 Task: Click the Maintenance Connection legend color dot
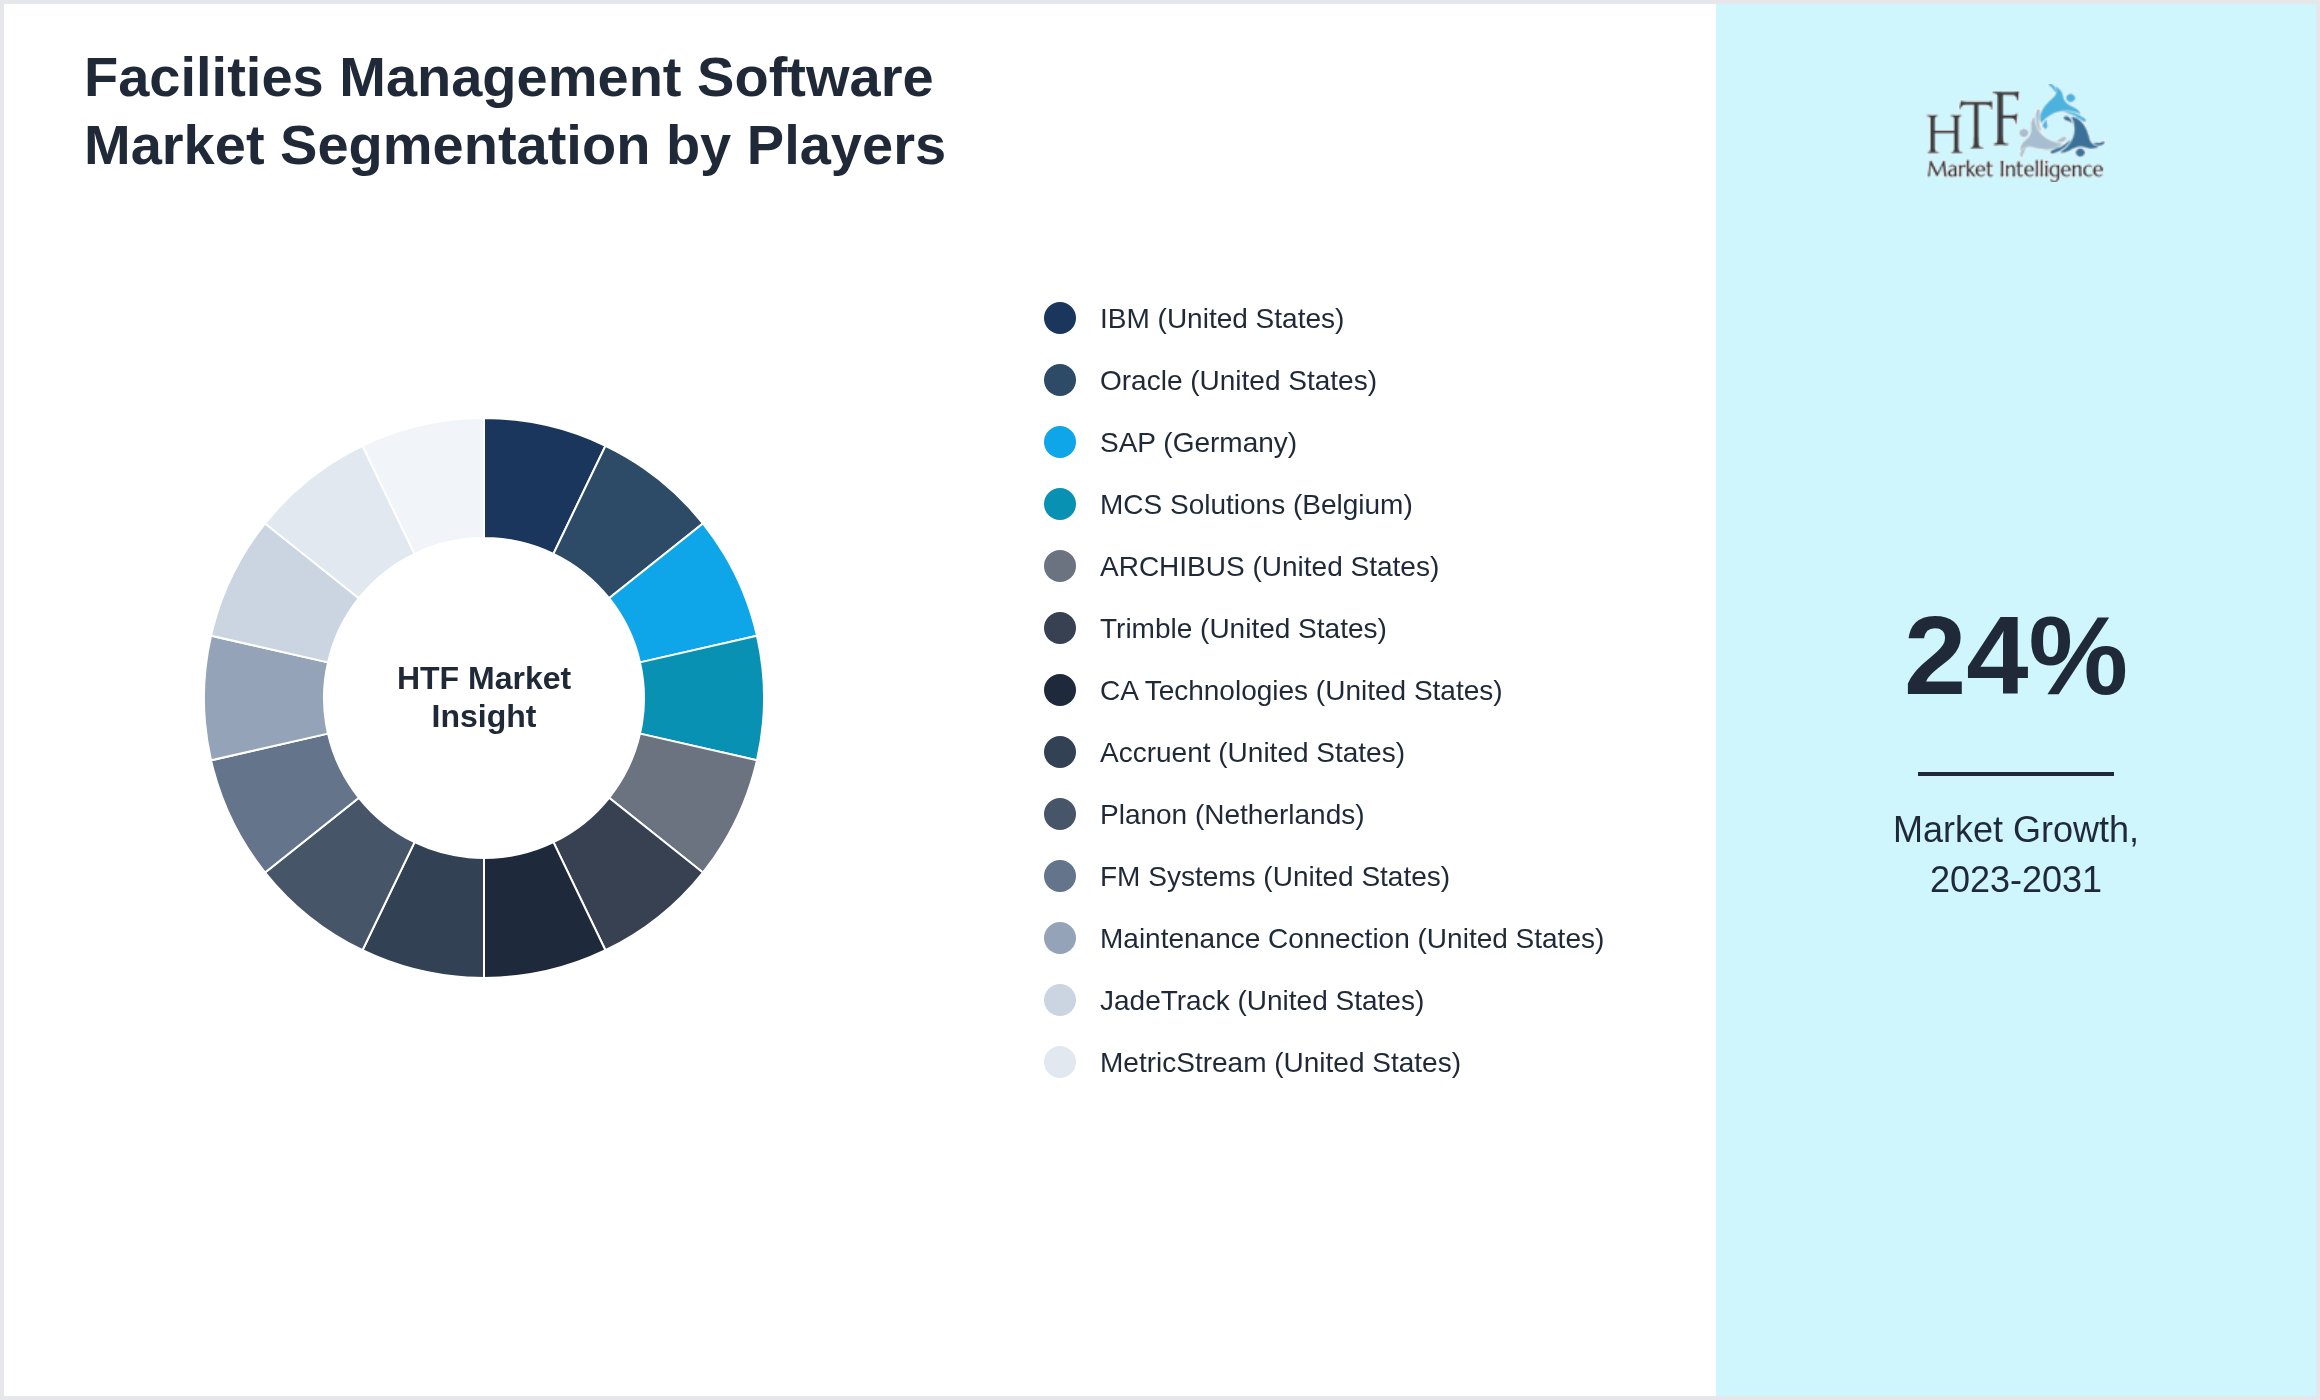coord(1060,938)
